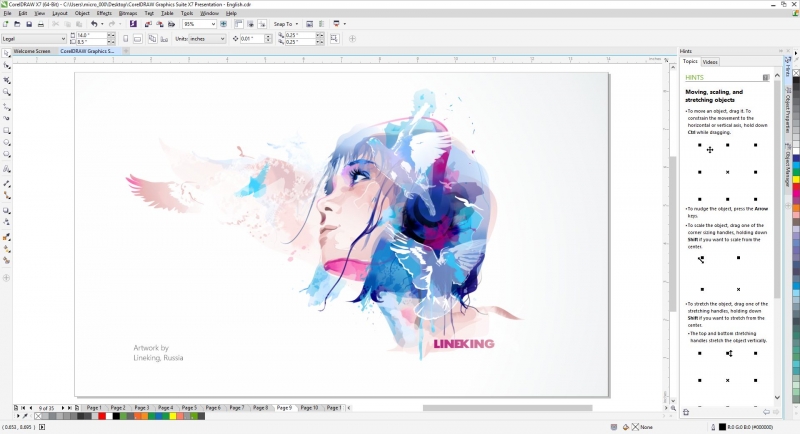Select the Pick tool in the toolbox
800x434 pixels.
point(7,66)
